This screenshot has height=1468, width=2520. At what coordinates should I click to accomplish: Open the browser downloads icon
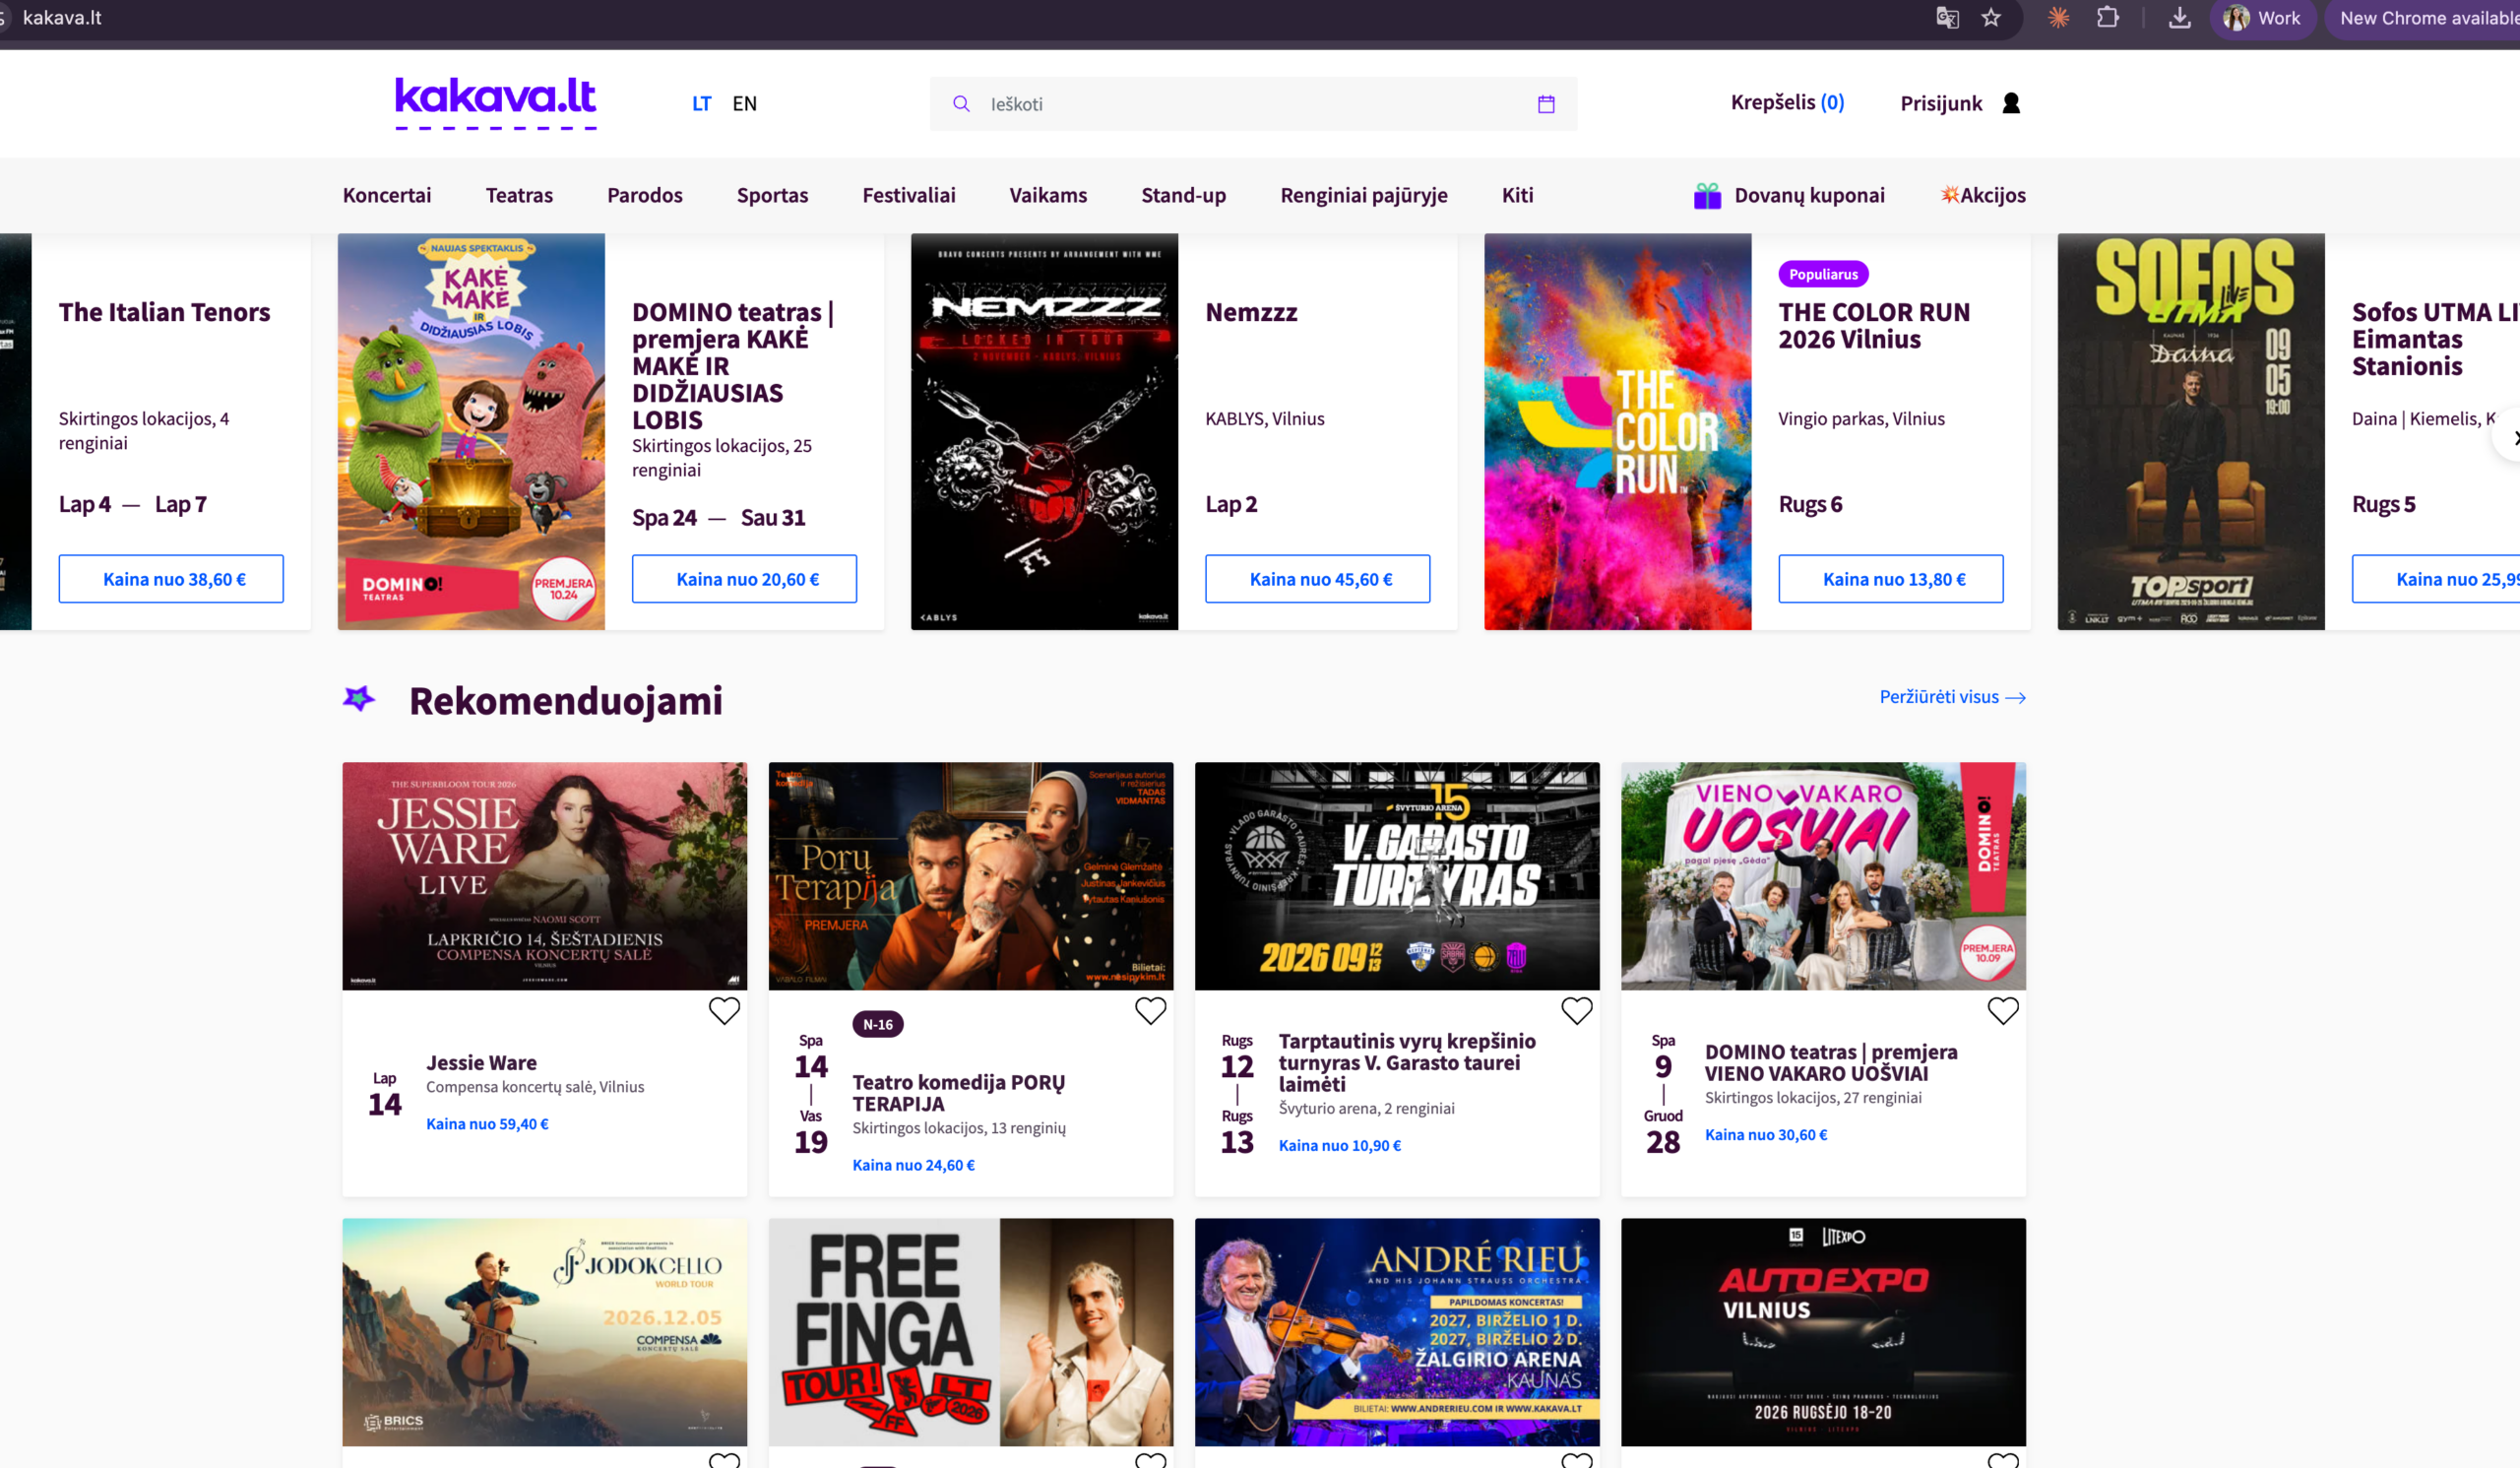click(x=2180, y=18)
